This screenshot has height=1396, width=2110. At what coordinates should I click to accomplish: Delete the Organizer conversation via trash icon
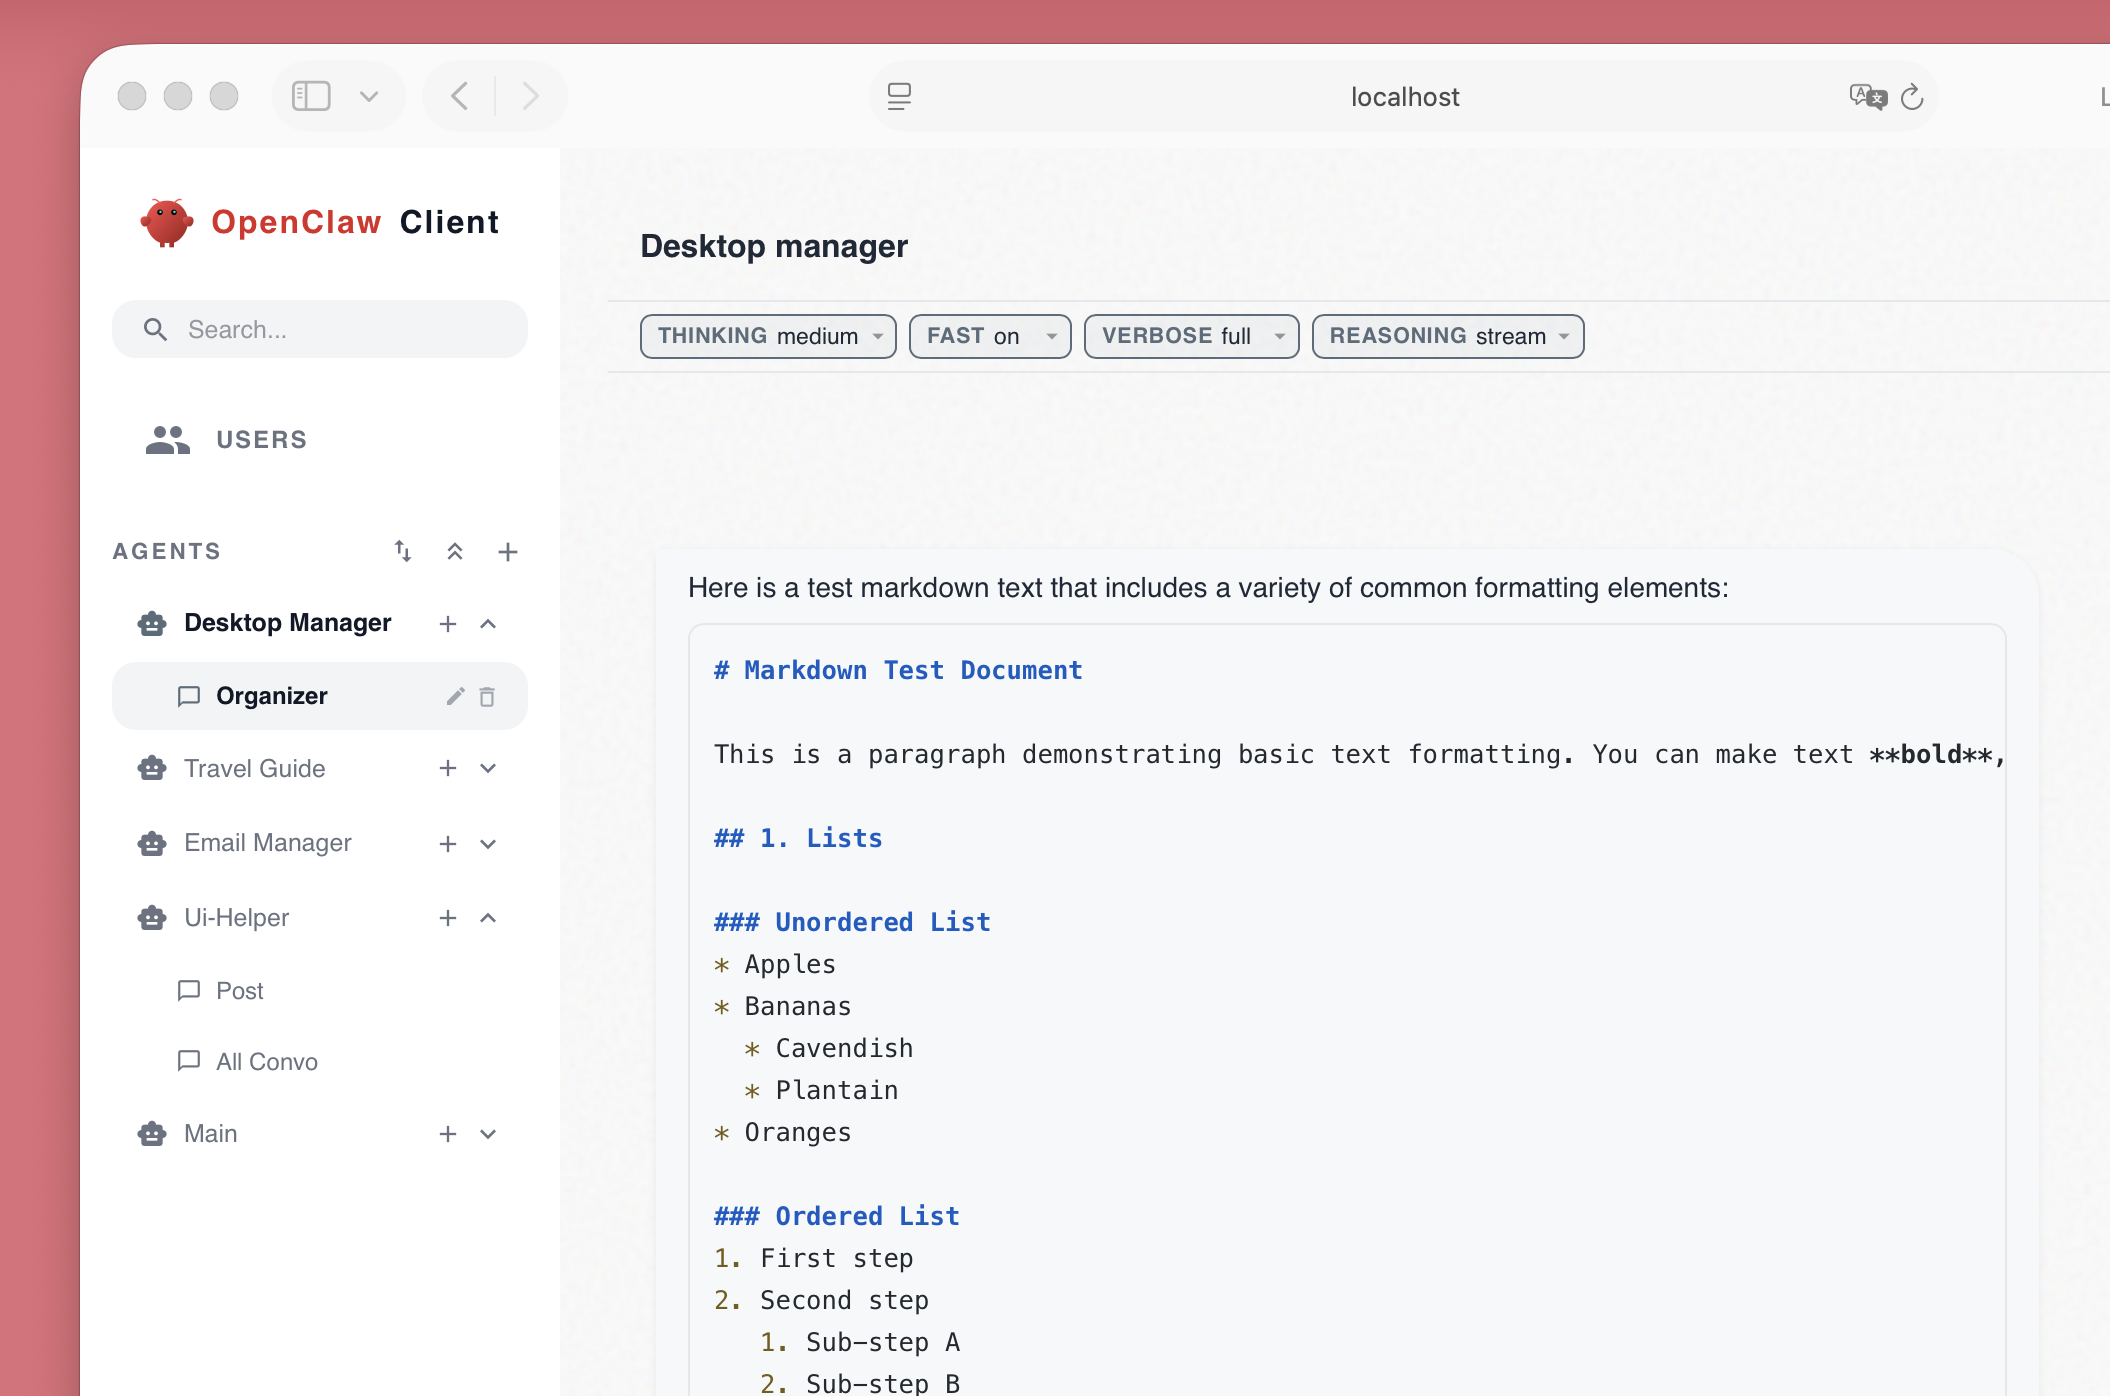click(x=488, y=696)
